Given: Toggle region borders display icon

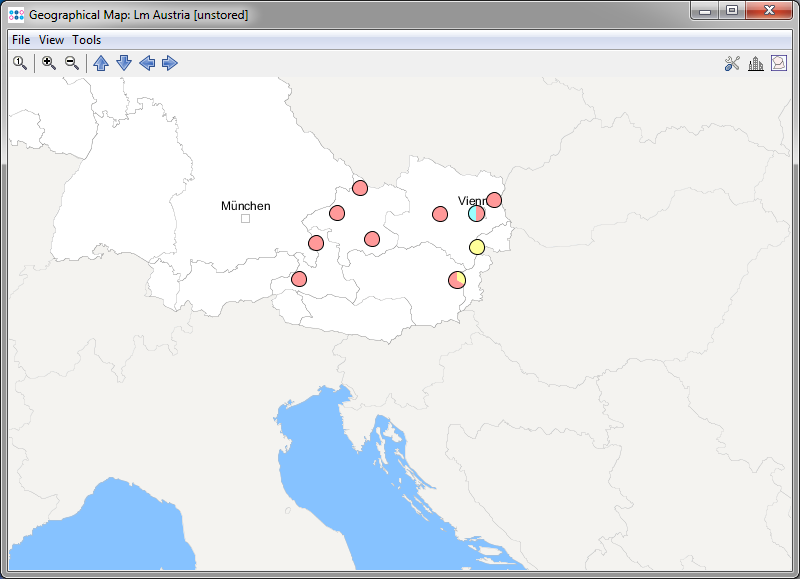Looking at the screenshot, I should 778,64.
